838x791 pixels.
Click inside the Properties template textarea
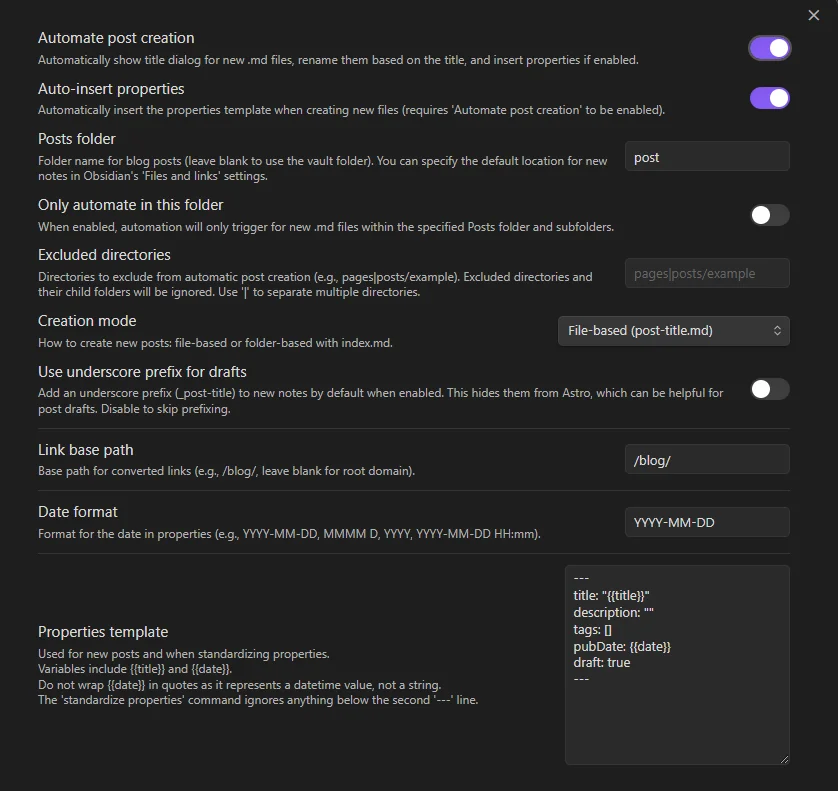(677, 700)
